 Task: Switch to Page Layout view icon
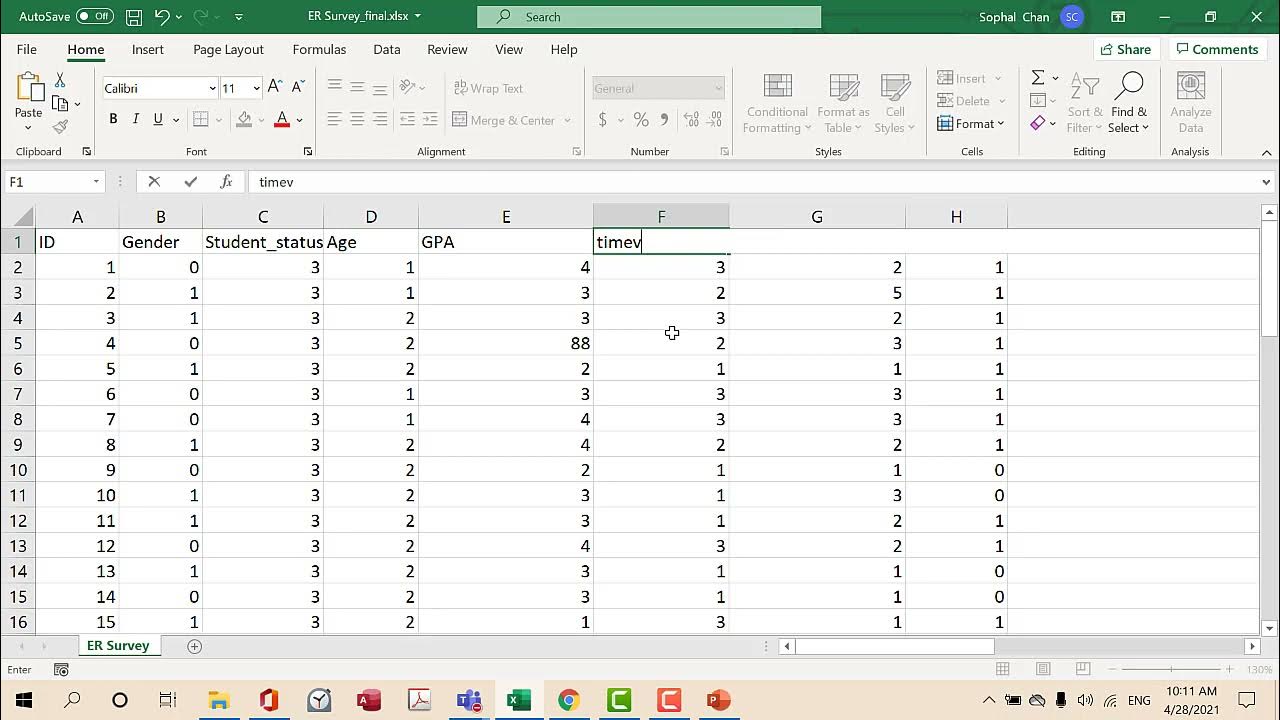1043,669
